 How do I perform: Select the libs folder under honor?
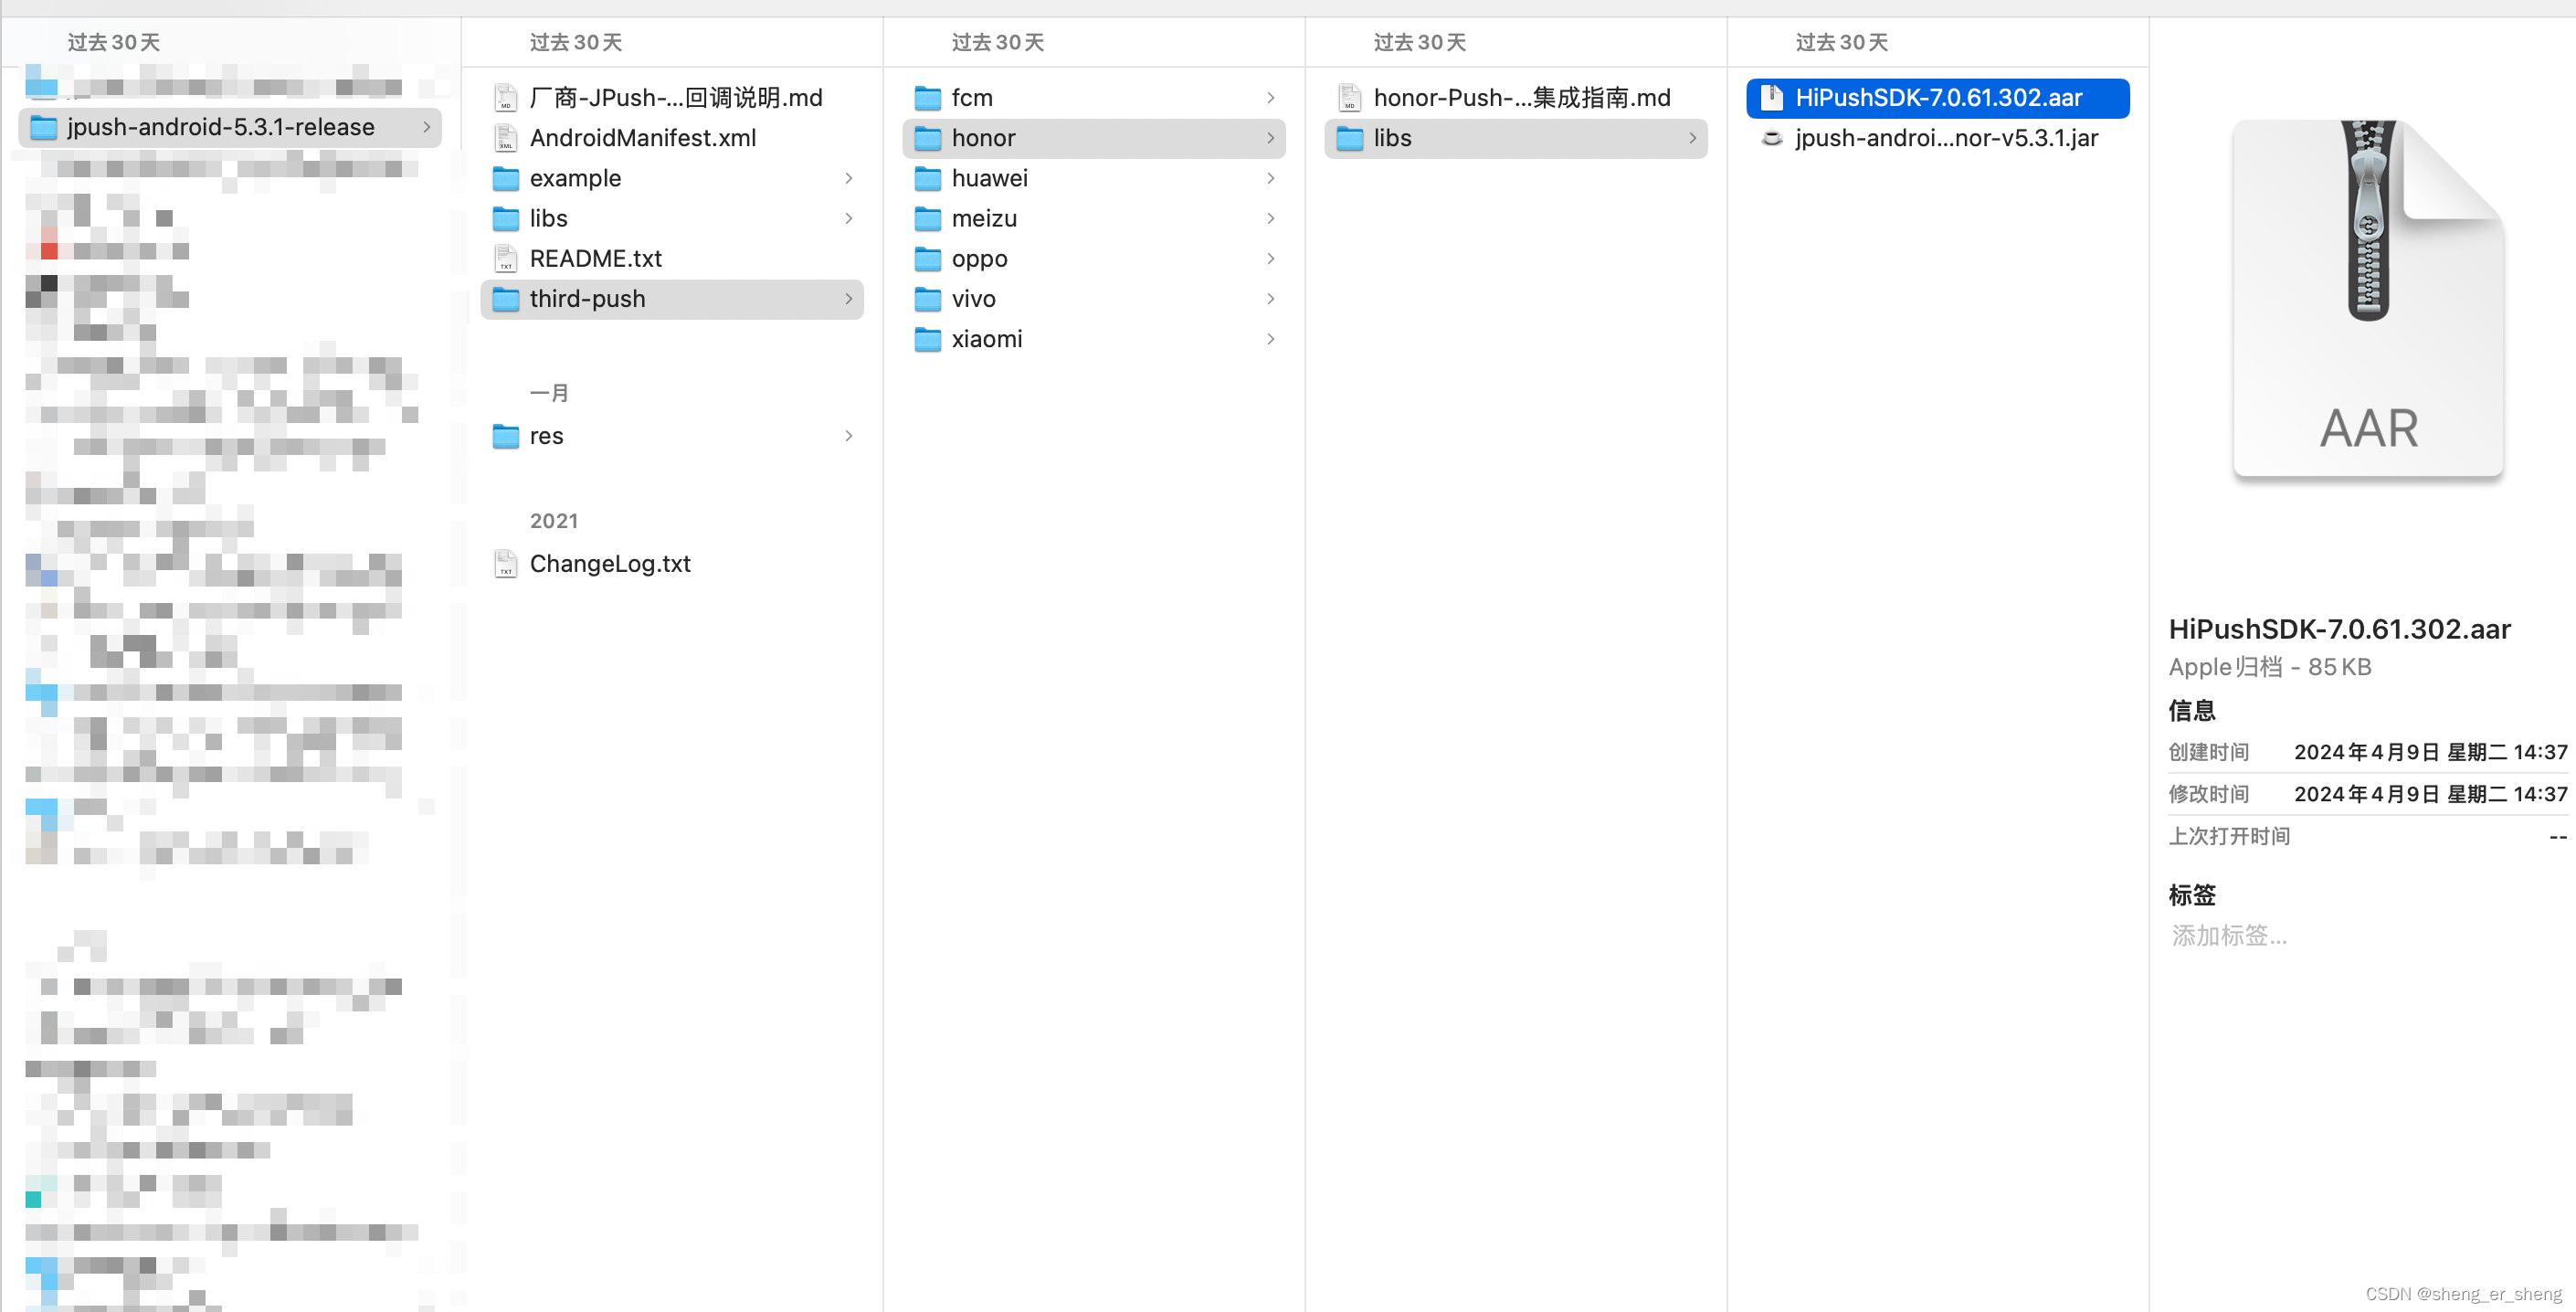pyautogui.click(x=1392, y=138)
